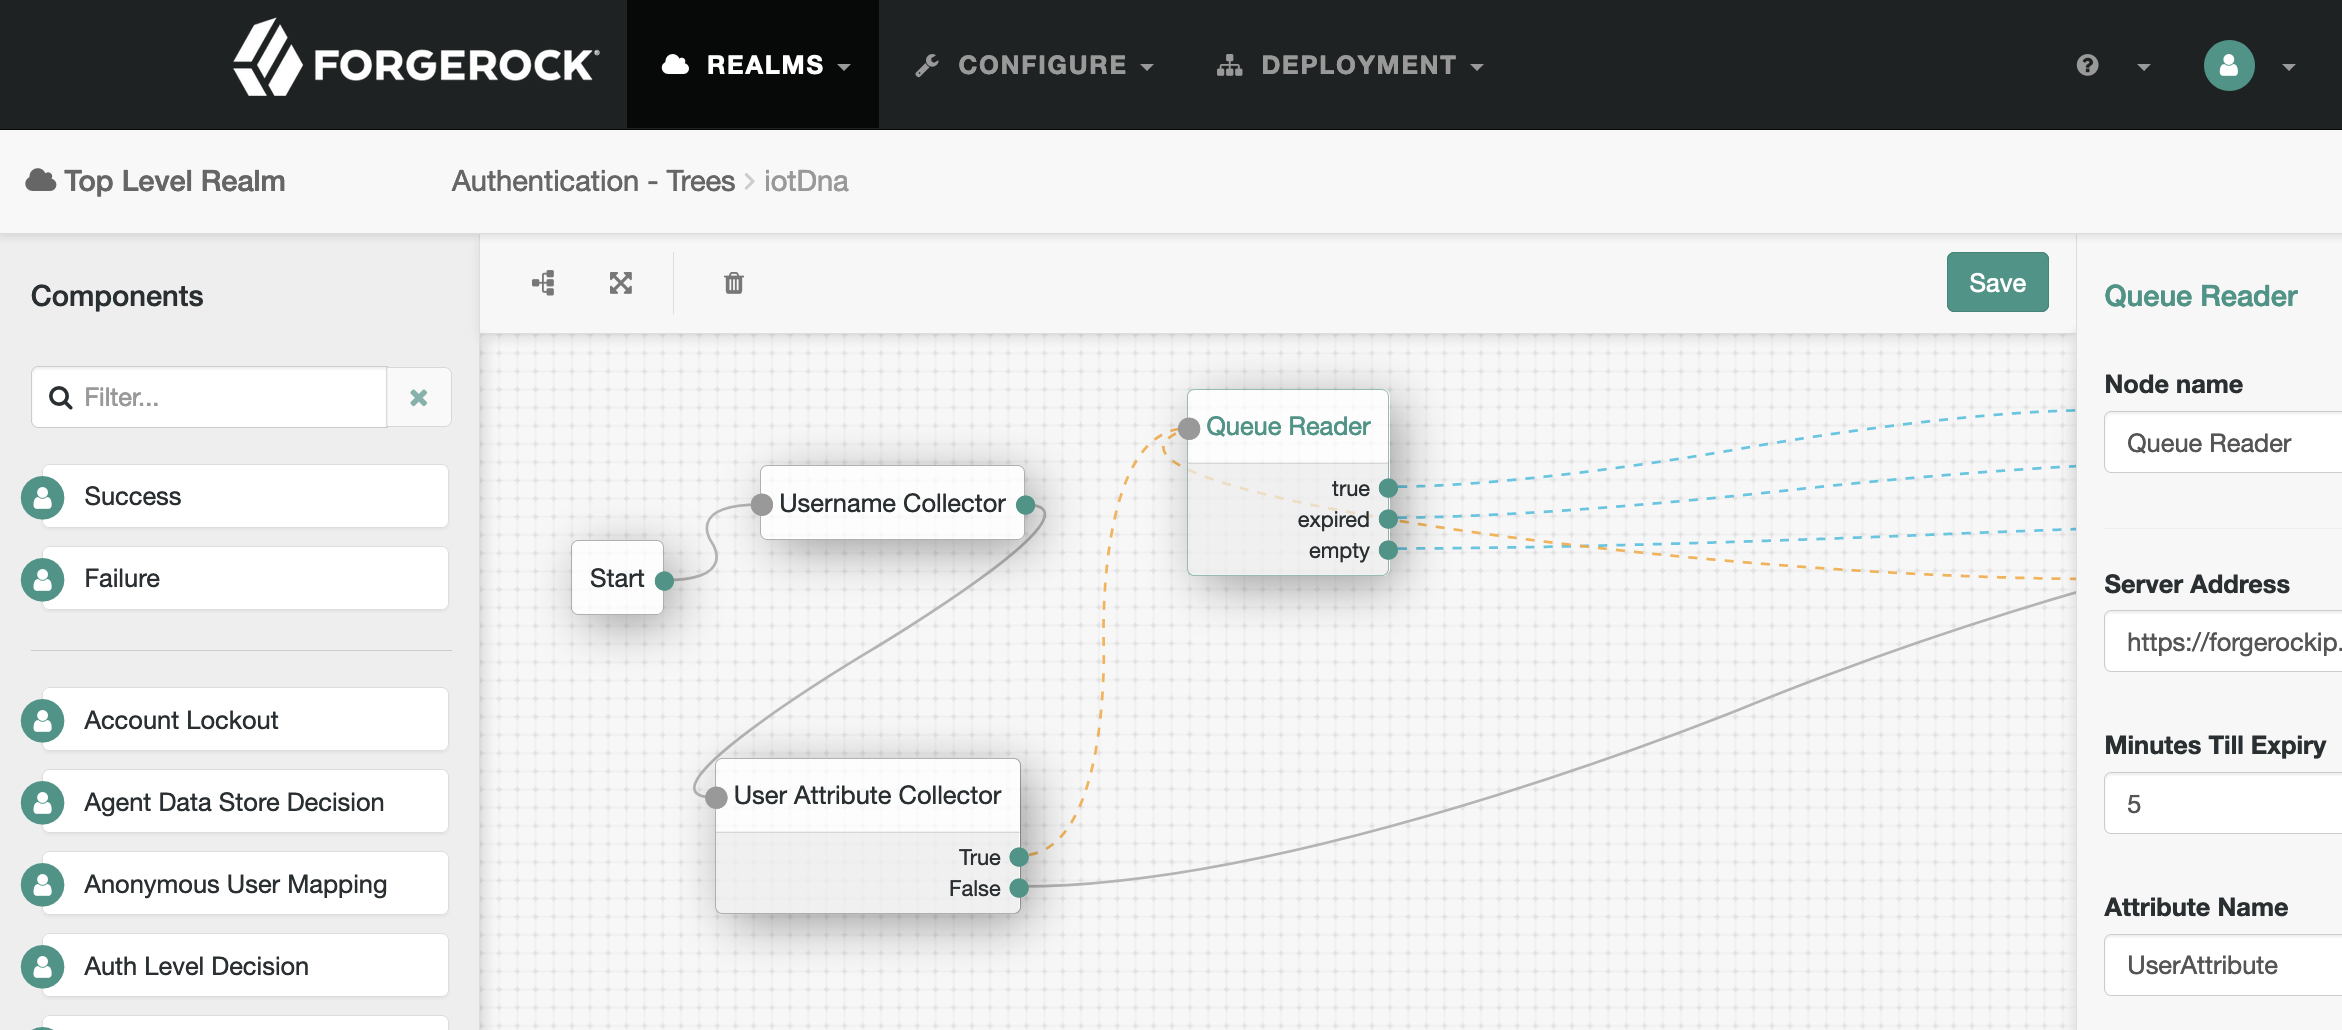Click the iotDna breadcrumb text
This screenshot has height=1030, width=2342.
[806, 181]
